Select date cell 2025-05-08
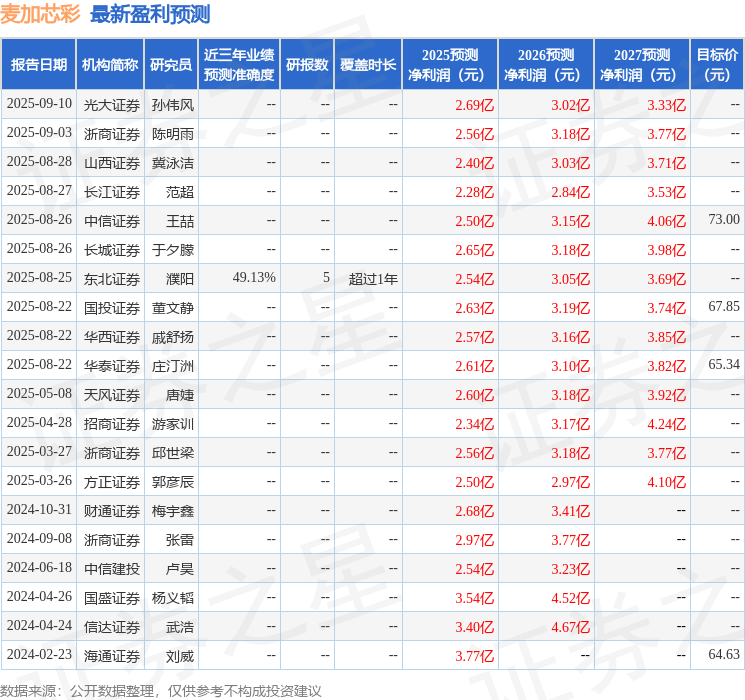The height and width of the screenshot is (700, 745). click(x=39, y=393)
